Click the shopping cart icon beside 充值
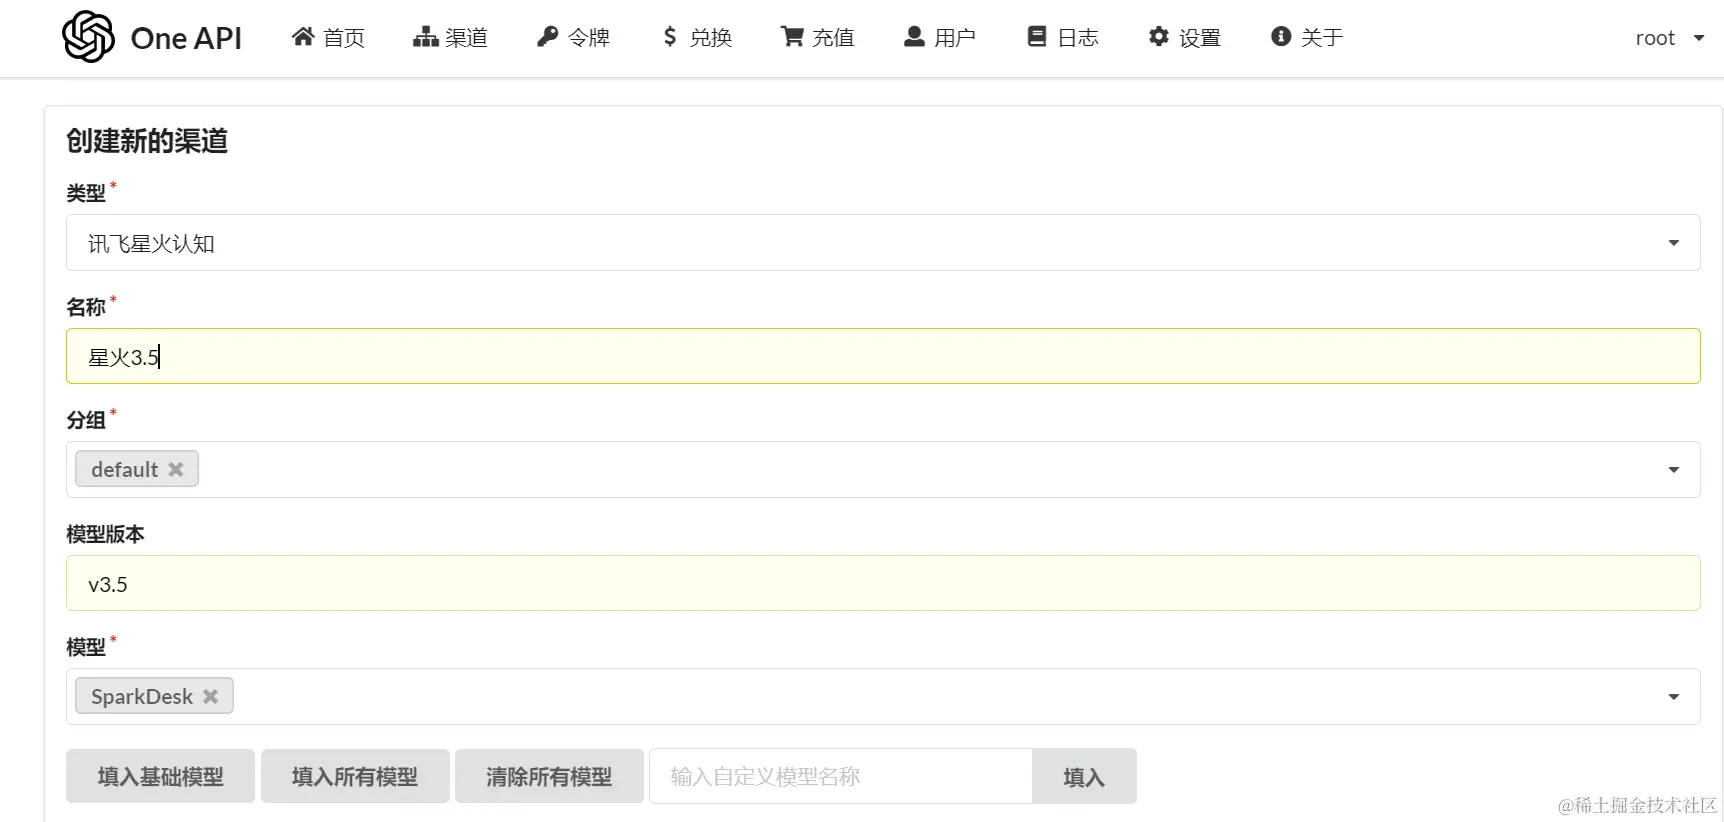The height and width of the screenshot is (822, 1724). click(792, 37)
